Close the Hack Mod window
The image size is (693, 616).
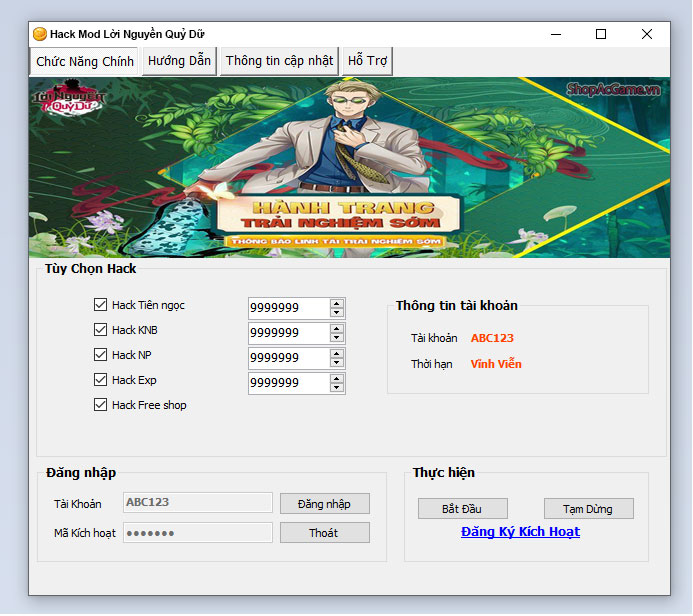point(647,34)
